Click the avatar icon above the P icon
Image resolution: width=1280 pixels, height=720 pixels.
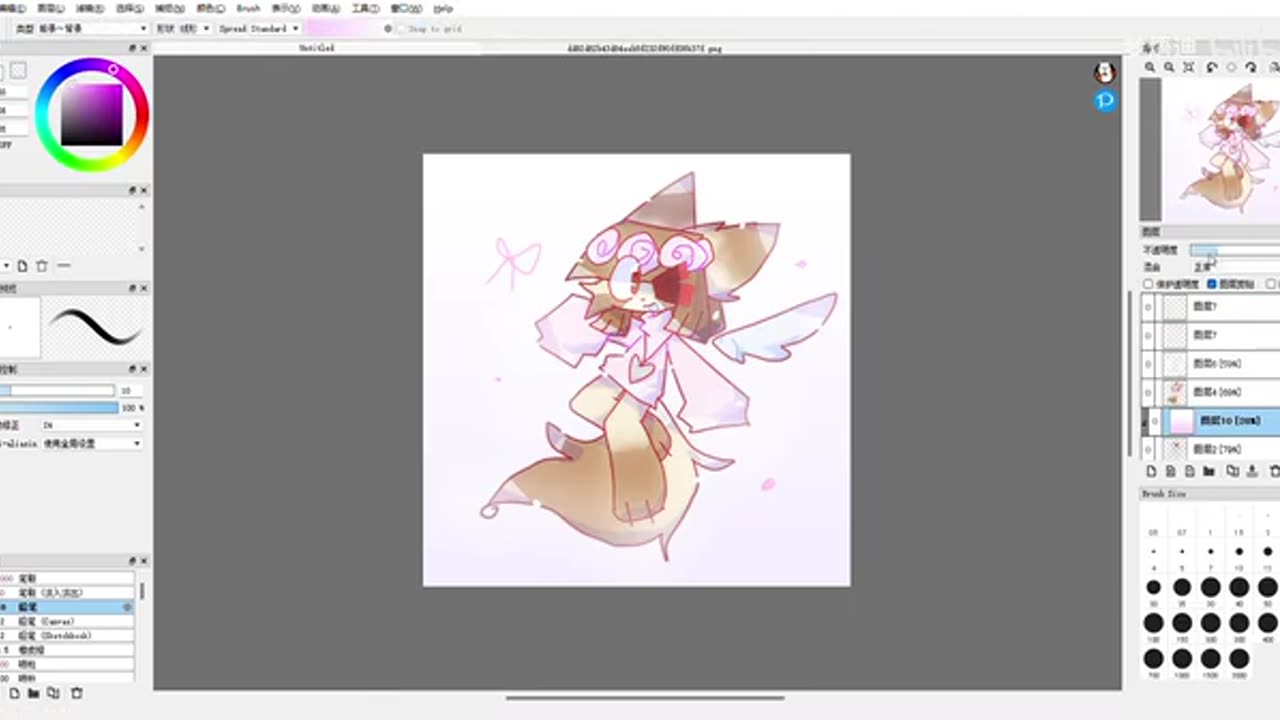click(x=1105, y=72)
